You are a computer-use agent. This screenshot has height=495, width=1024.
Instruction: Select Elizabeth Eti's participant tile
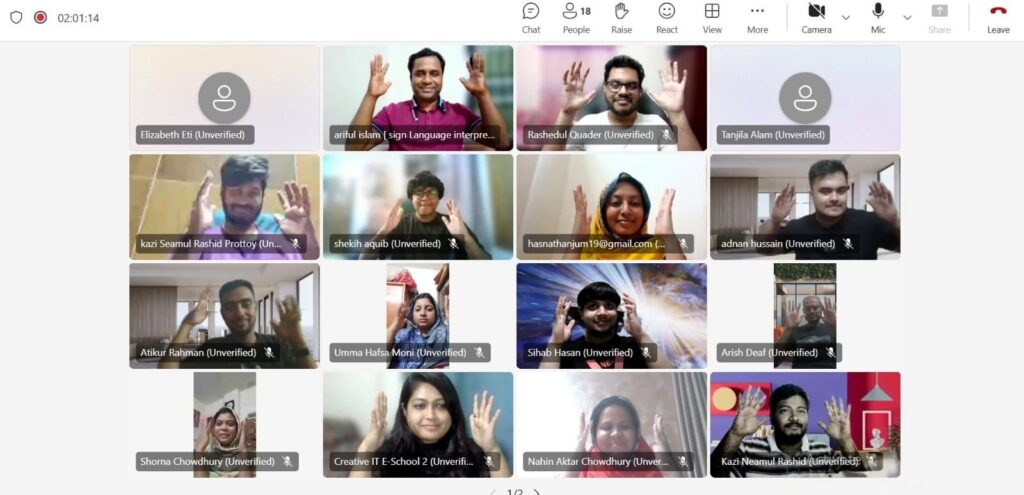(x=224, y=97)
